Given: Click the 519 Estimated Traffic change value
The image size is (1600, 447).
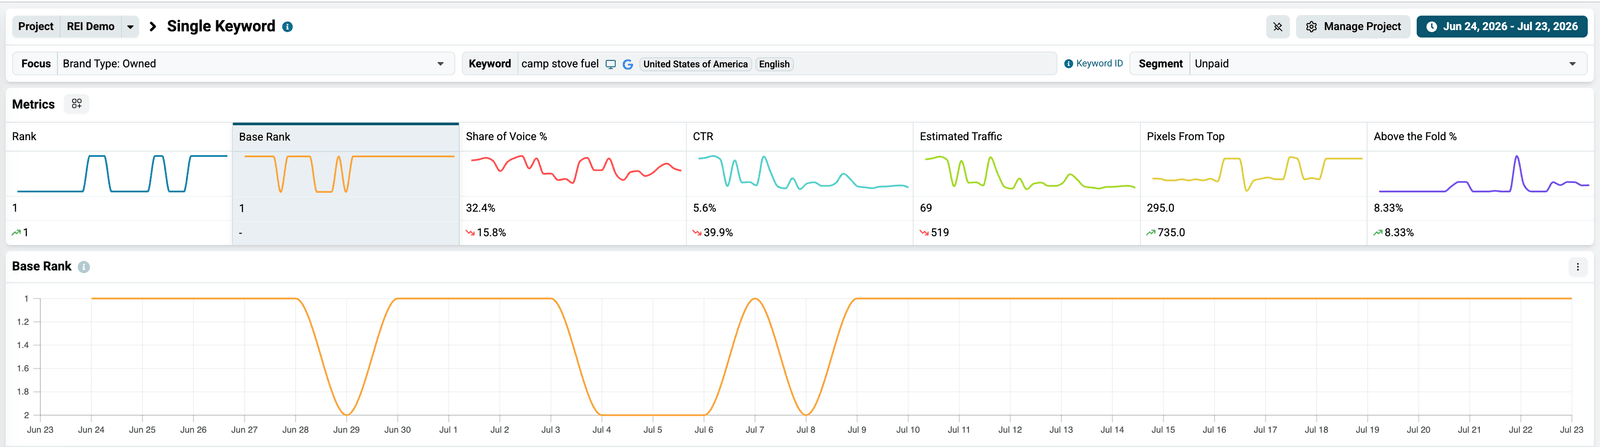Looking at the screenshot, I should click(x=940, y=232).
